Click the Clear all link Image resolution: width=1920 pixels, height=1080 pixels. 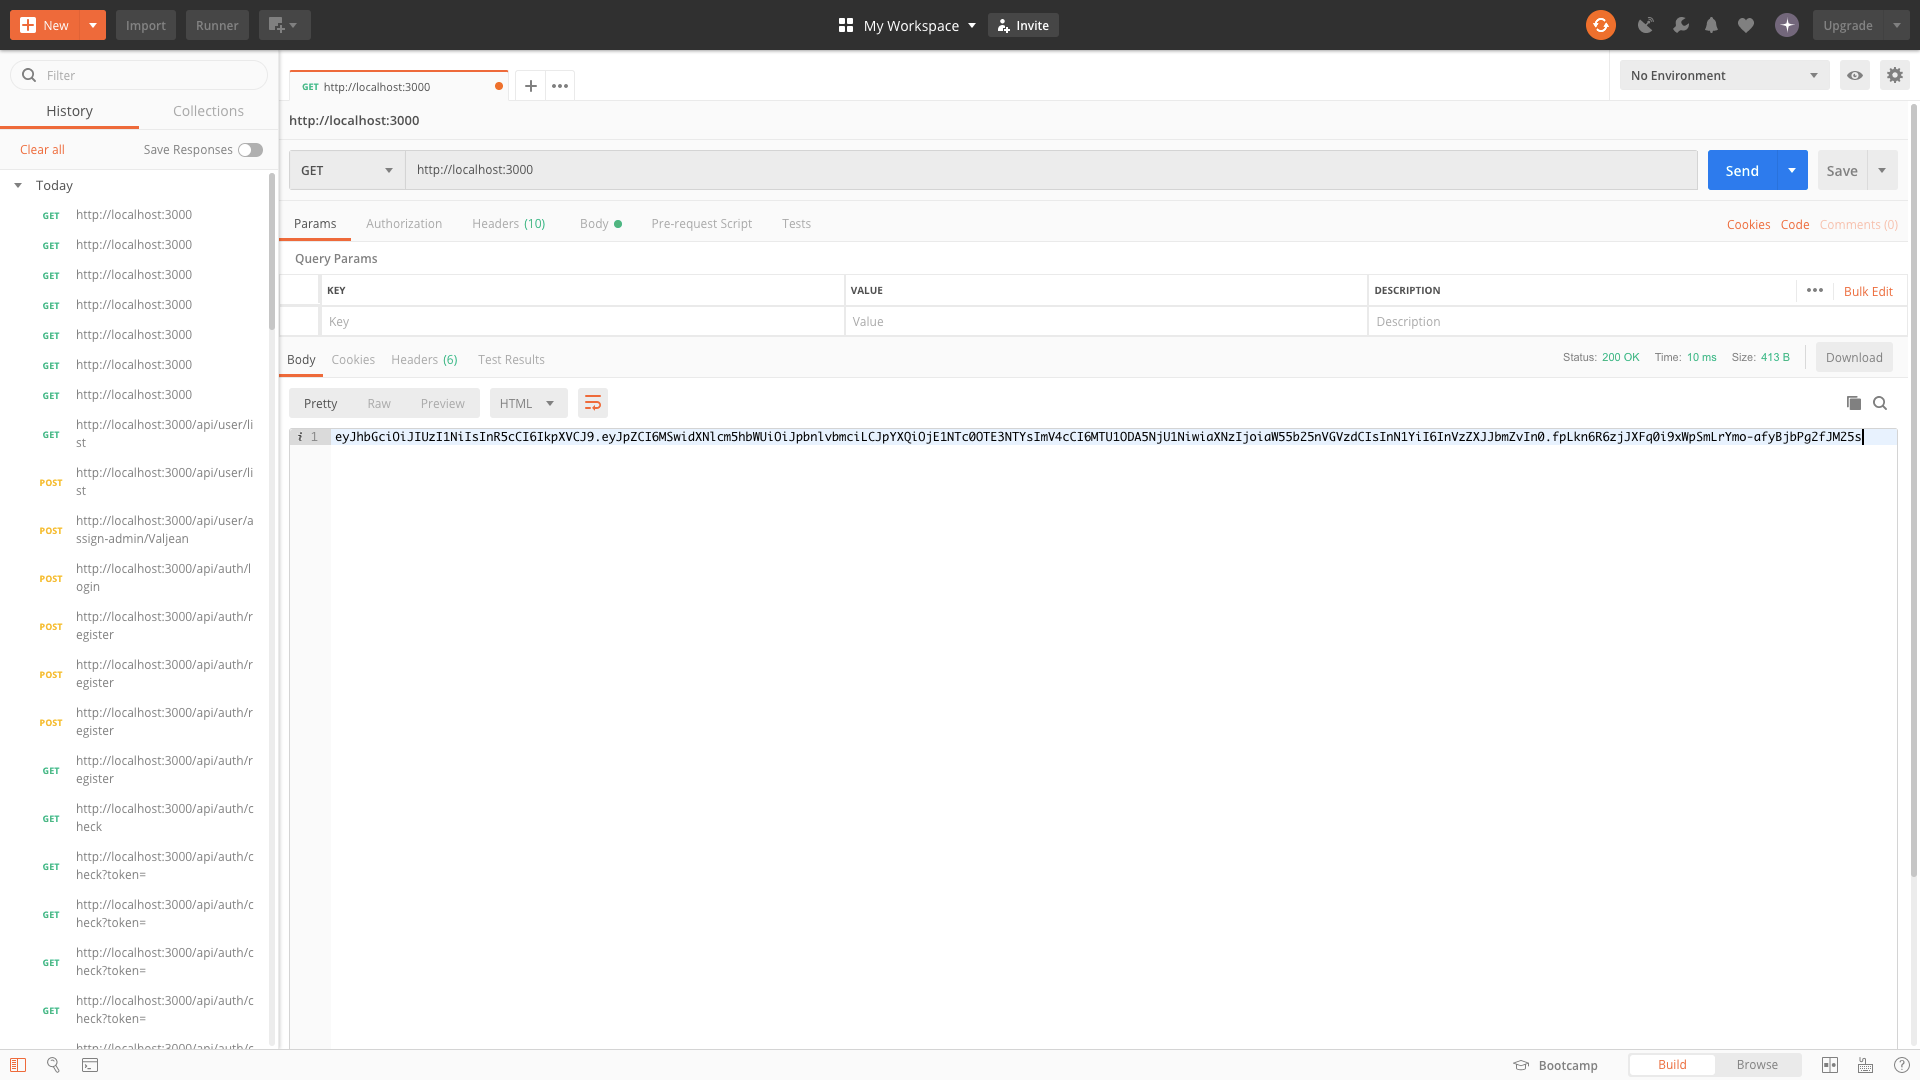coord(42,150)
